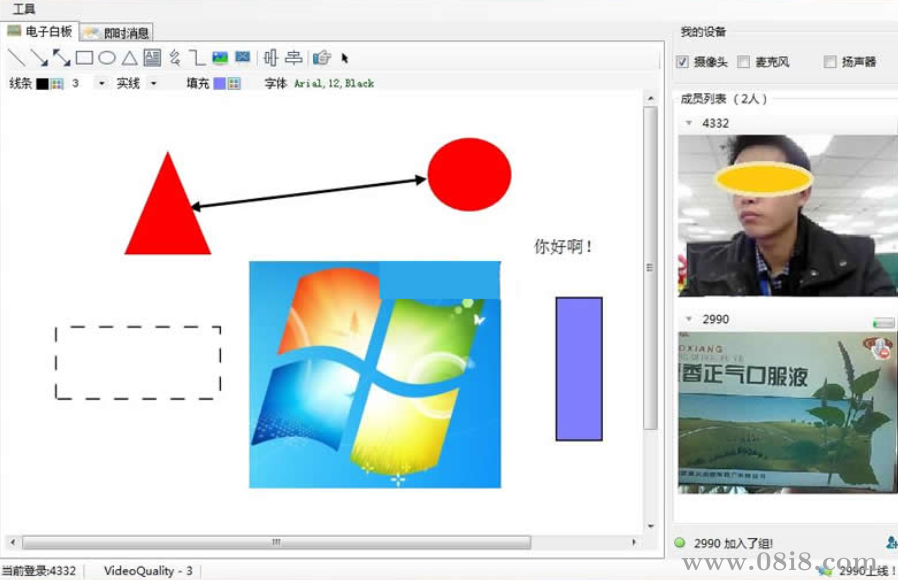
Task: Click the VideoQuality - 3 status entry
Action: 148,570
